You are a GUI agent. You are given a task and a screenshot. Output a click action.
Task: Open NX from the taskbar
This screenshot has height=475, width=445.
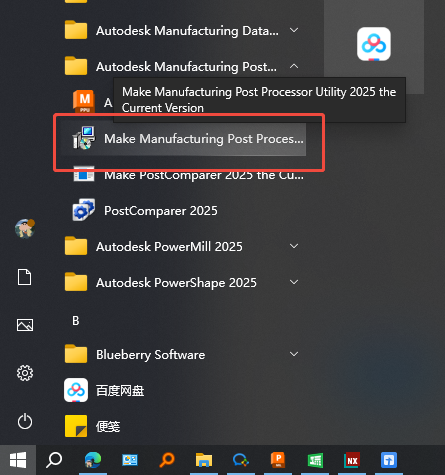pos(352,460)
